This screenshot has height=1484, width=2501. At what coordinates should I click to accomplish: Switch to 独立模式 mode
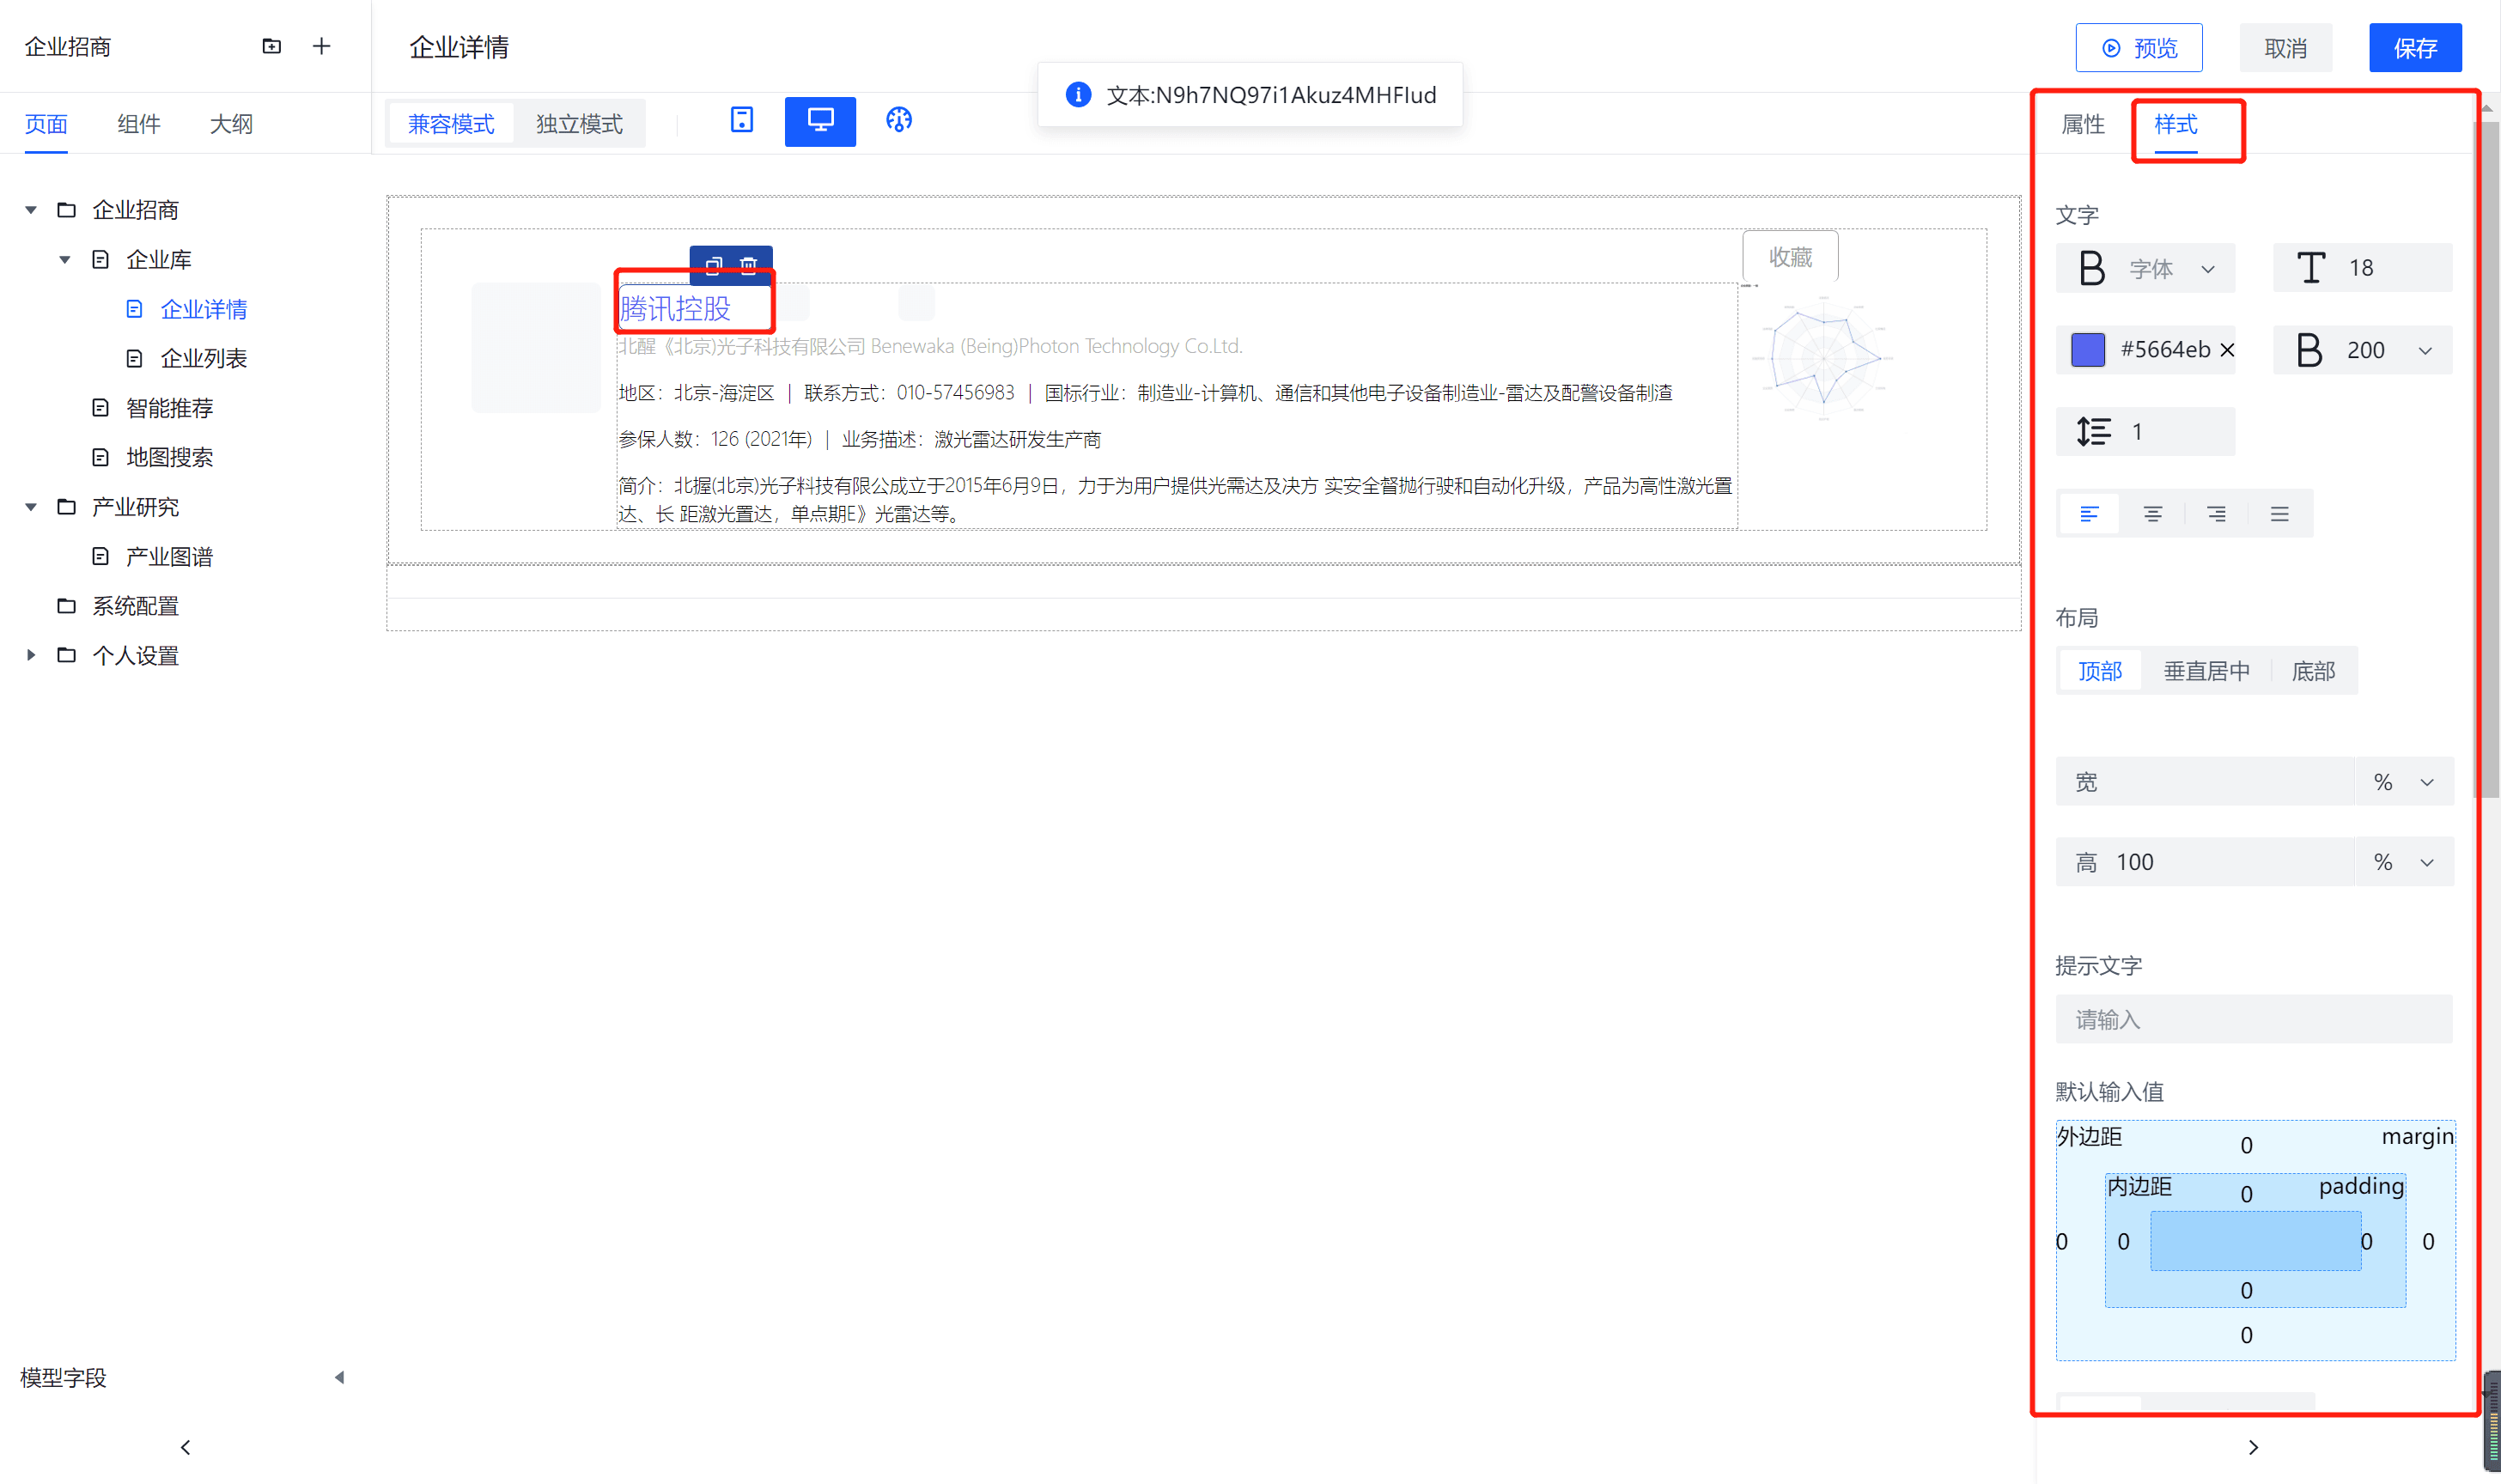(x=579, y=124)
